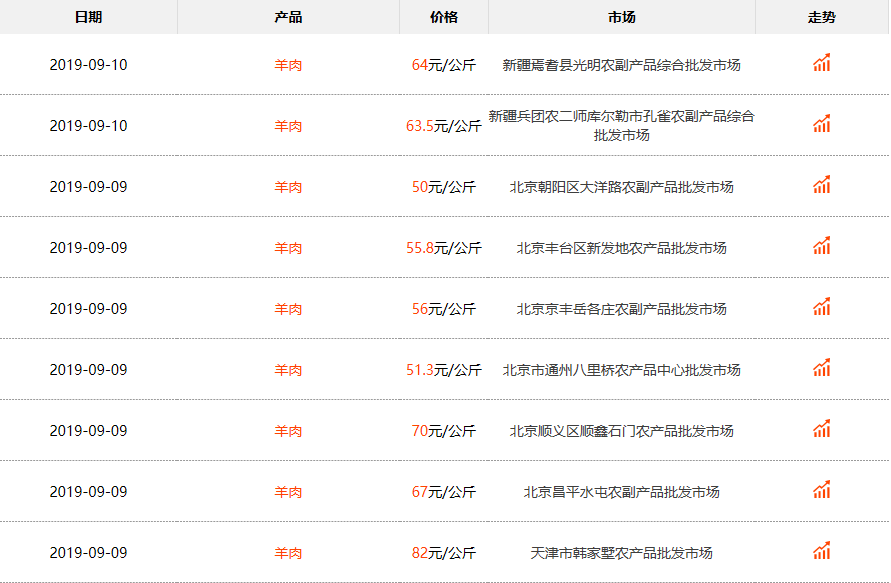
Task: Click the price 82元/公斤
Action: coord(444,553)
